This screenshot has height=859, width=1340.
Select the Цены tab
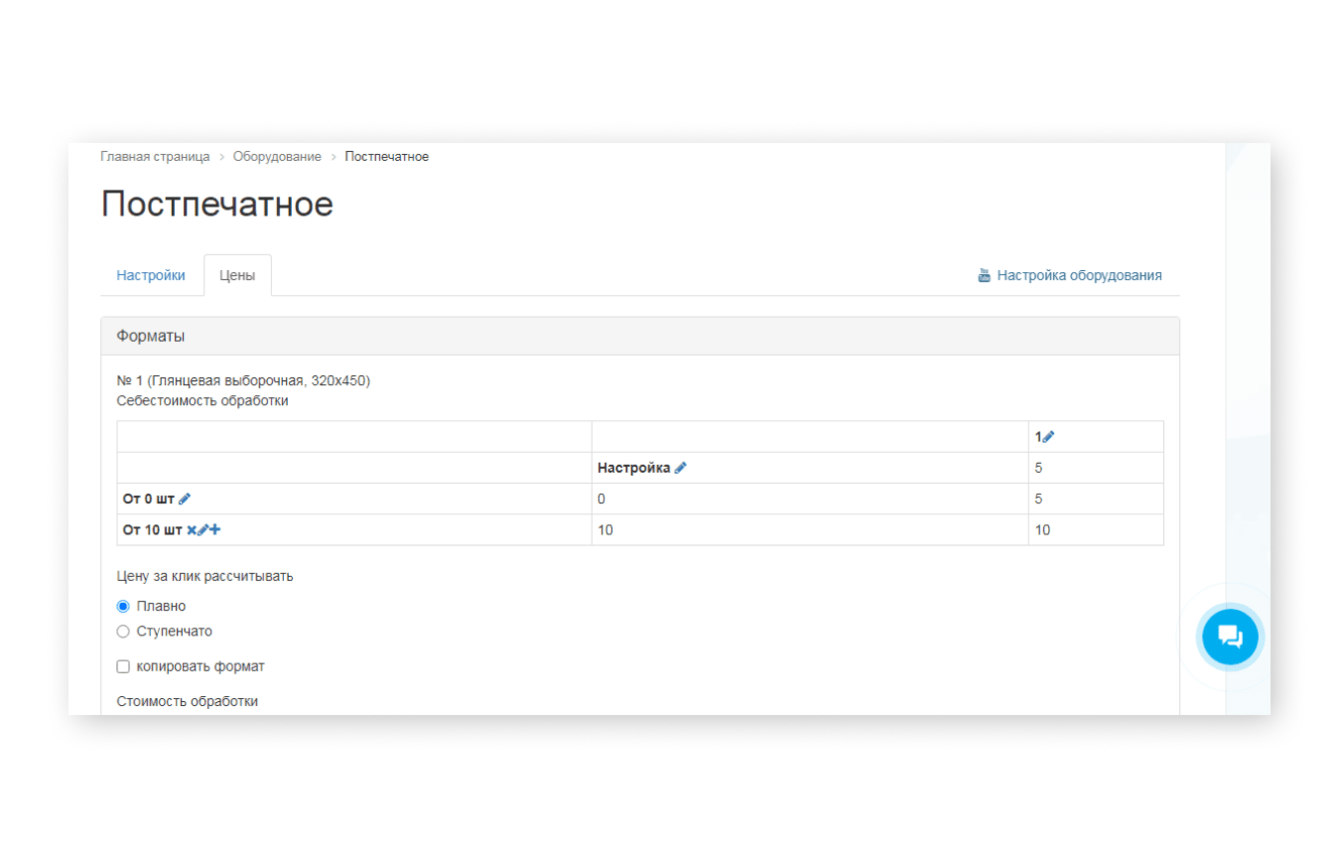coord(237,276)
